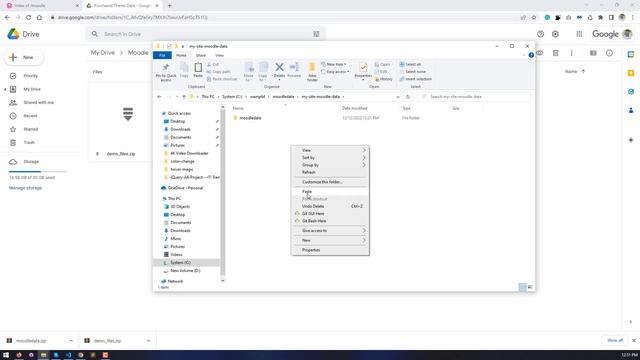Click the Drive search options slider icon
The width and height of the screenshot is (640, 360).
(316, 34)
